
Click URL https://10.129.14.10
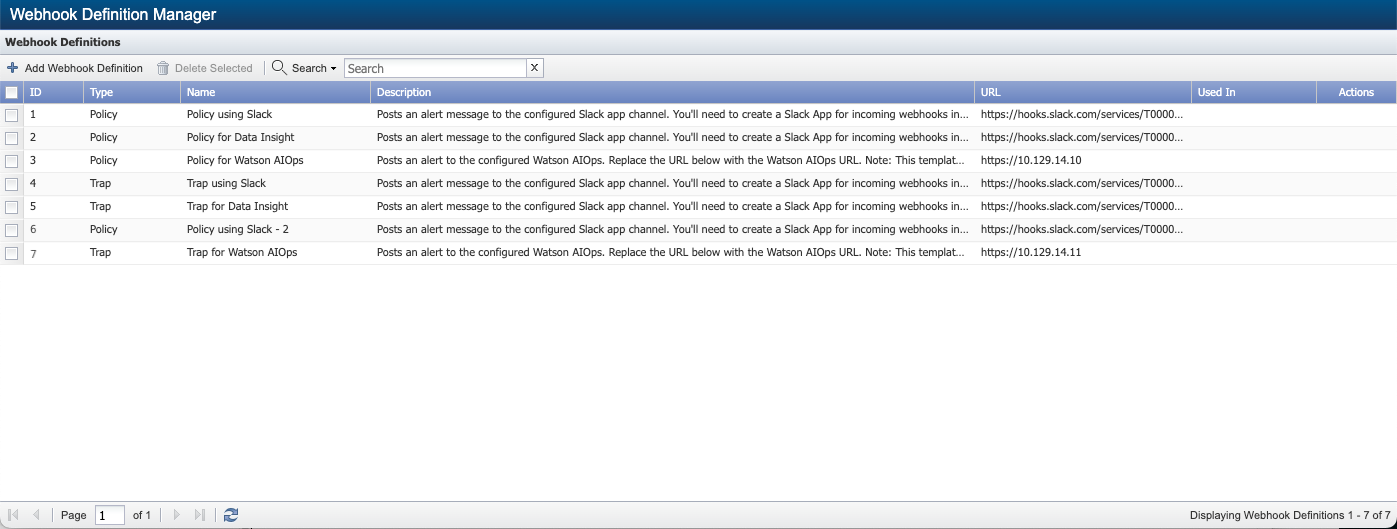pos(1031,160)
